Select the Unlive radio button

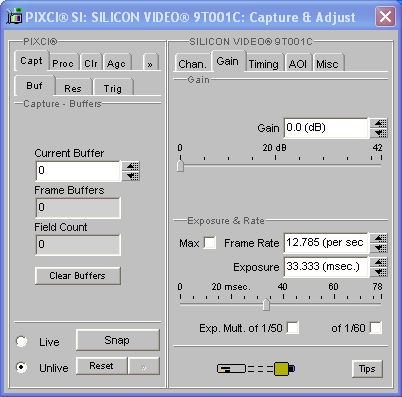pyautogui.click(x=22, y=367)
